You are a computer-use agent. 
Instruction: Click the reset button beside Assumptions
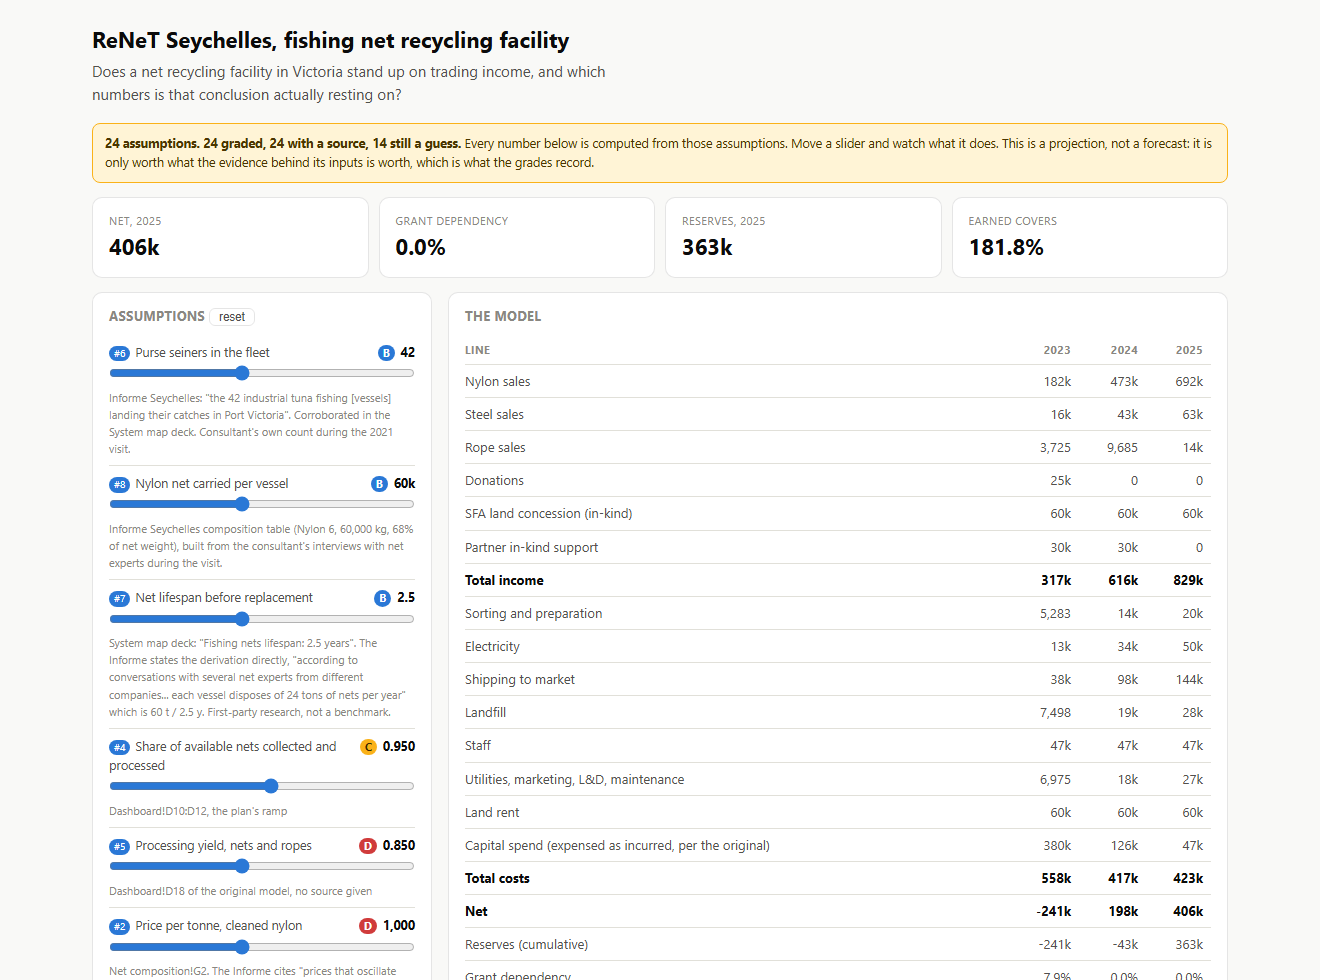point(232,317)
